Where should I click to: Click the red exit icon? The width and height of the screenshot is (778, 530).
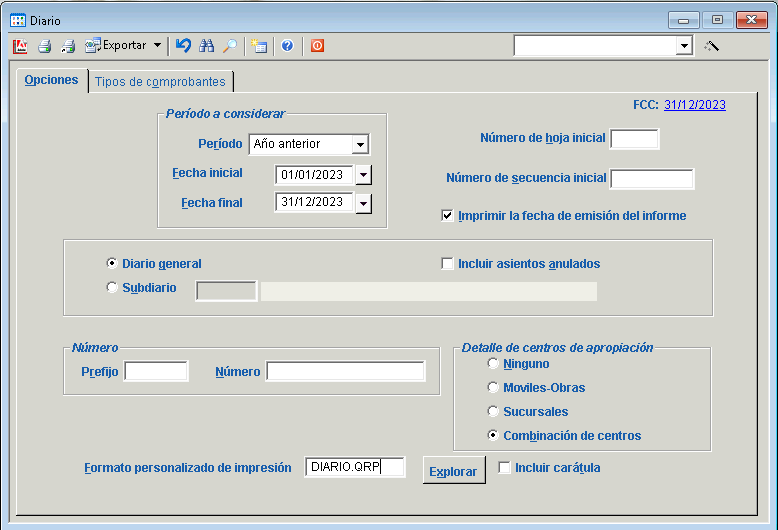tap(317, 45)
